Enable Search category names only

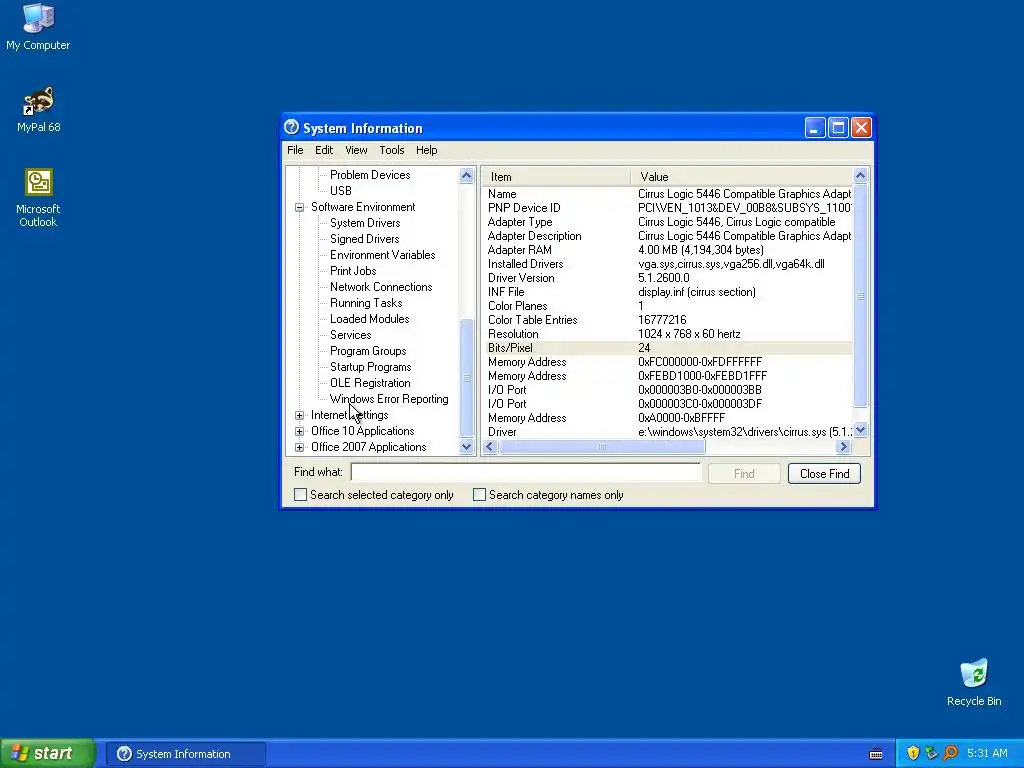click(x=479, y=495)
